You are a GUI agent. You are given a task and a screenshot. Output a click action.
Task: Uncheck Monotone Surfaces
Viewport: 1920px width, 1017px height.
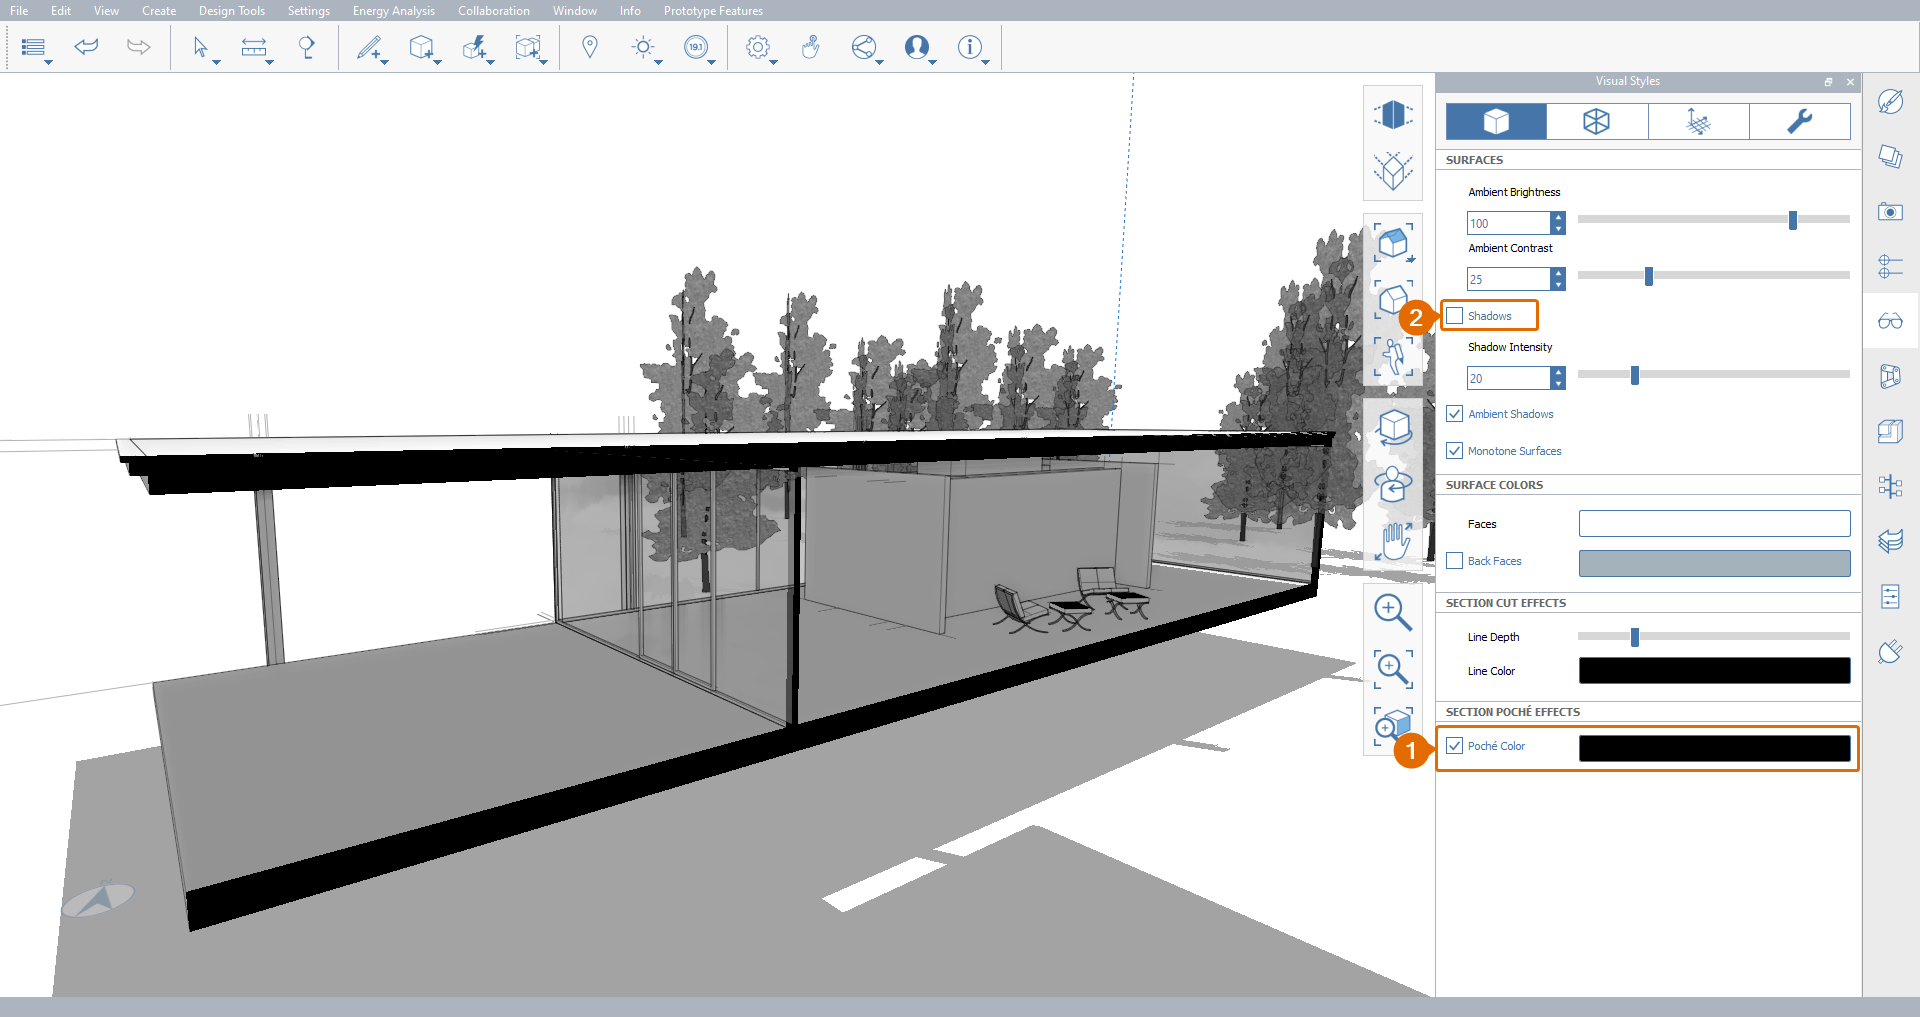[1455, 450]
